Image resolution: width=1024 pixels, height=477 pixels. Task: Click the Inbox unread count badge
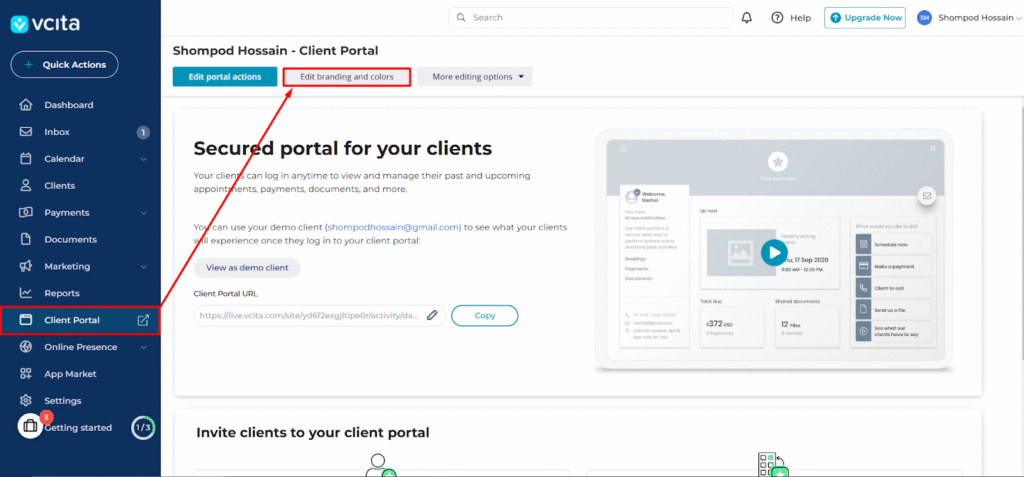point(143,132)
